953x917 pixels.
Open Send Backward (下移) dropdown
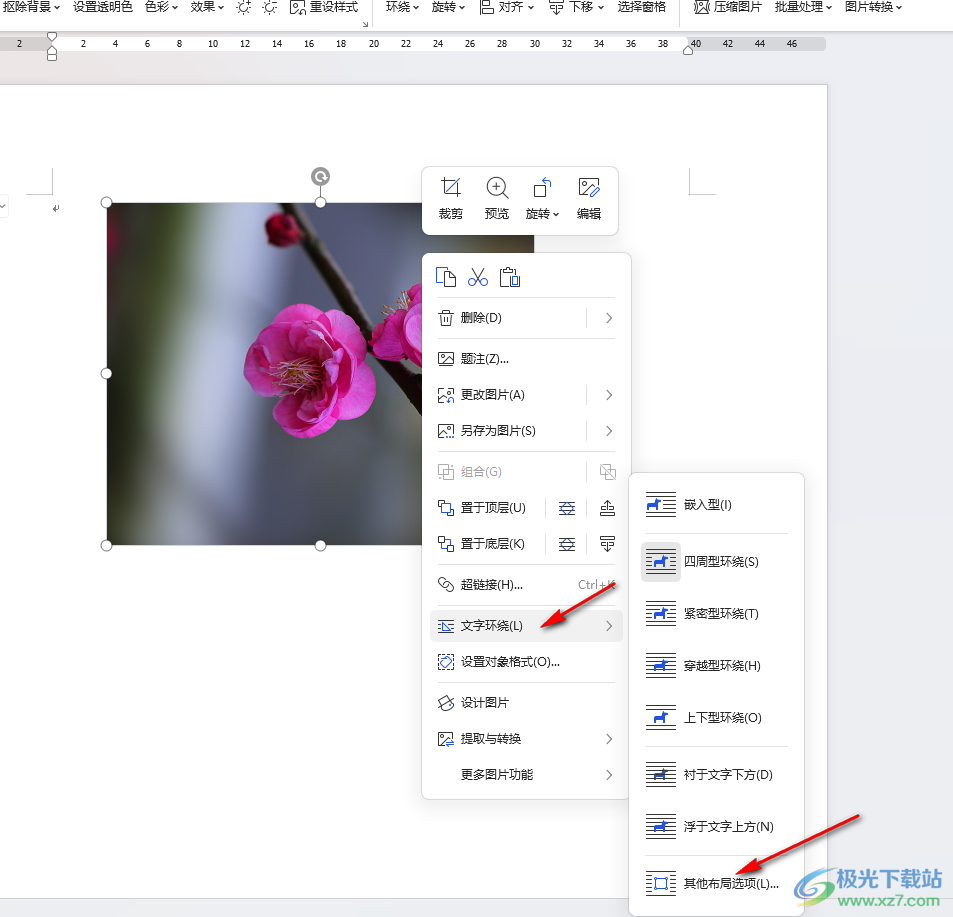pyautogui.click(x=576, y=7)
